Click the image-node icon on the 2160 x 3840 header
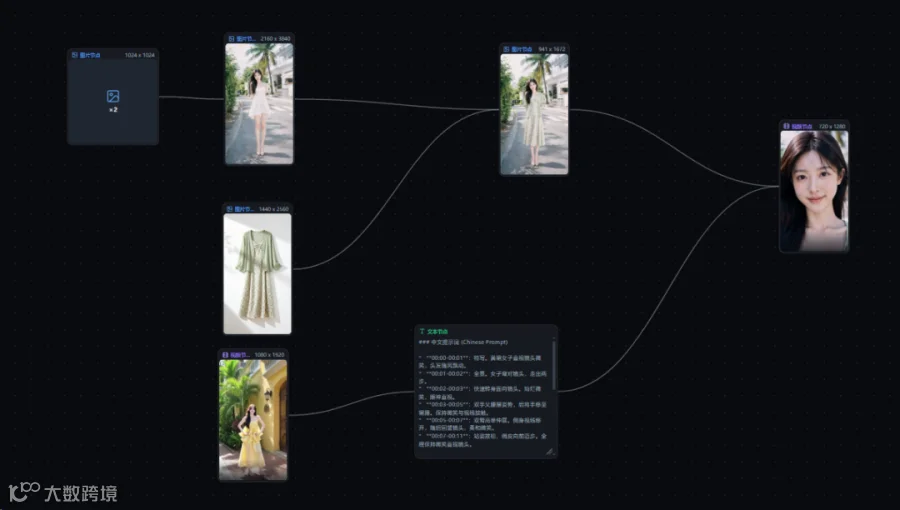 (231, 38)
